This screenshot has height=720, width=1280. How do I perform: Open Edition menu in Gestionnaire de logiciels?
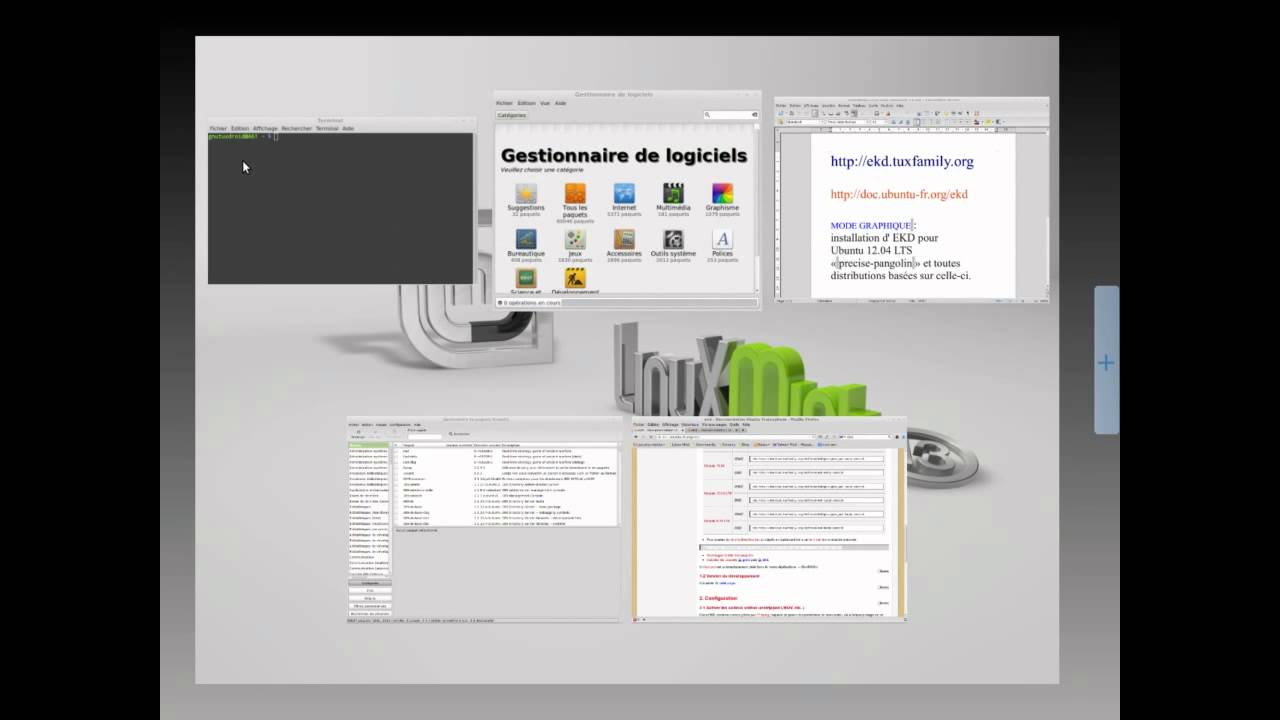[x=526, y=103]
